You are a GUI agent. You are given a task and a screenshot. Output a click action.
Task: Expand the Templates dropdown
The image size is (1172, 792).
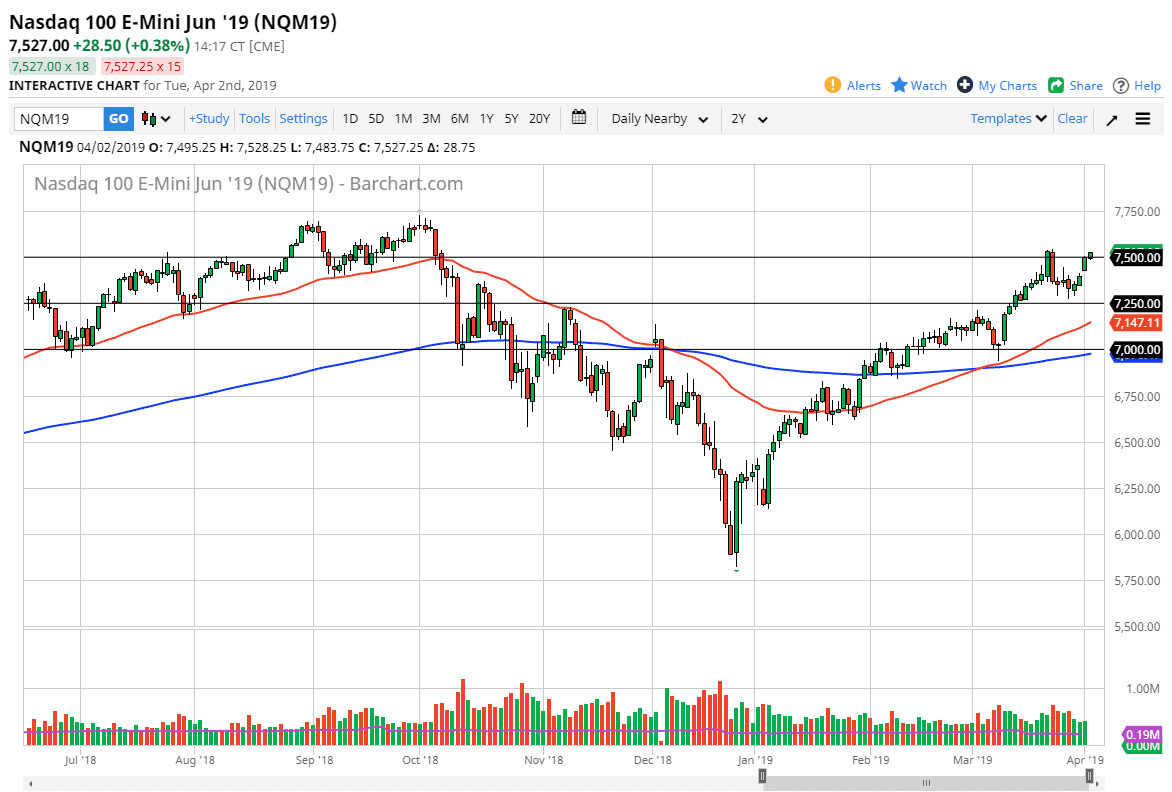pos(1007,118)
